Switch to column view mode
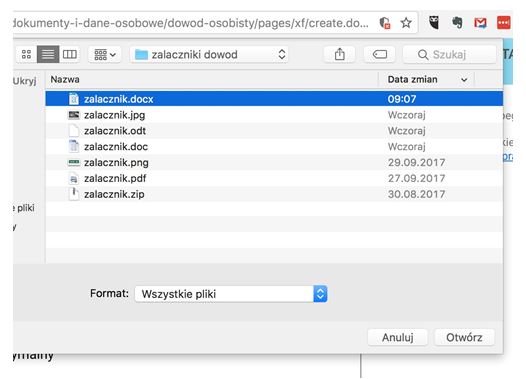Image resolution: width=526 pixels, height=379 pixels. [x=69, y=54]
